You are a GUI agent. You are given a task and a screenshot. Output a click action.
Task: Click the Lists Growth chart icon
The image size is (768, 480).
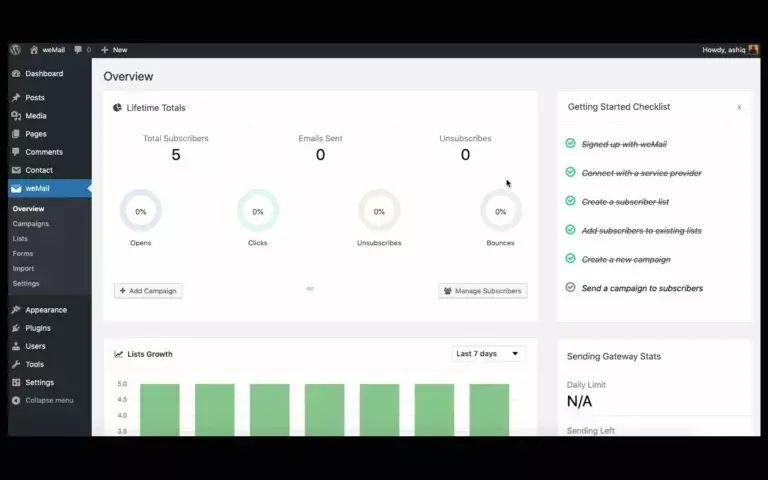click(x=119, y=354)
